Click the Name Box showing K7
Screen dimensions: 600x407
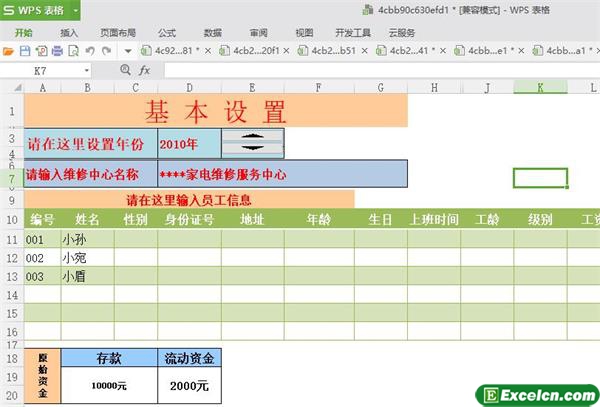tap(47, 71)
